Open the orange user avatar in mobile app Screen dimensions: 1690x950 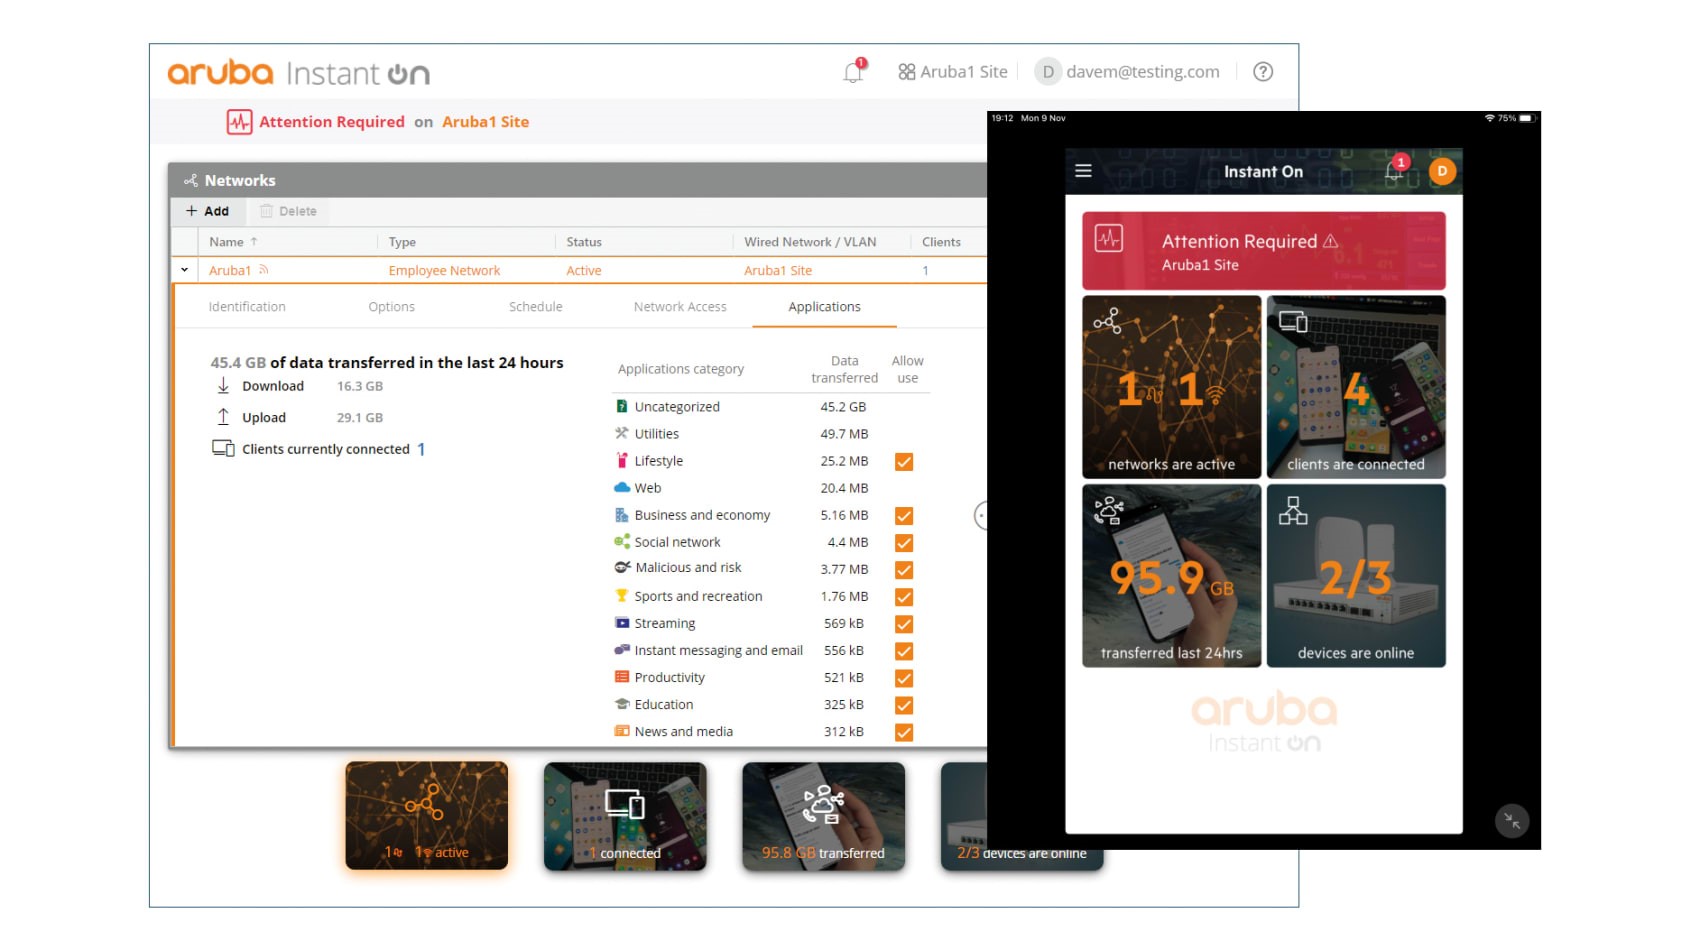[1442, 171]
